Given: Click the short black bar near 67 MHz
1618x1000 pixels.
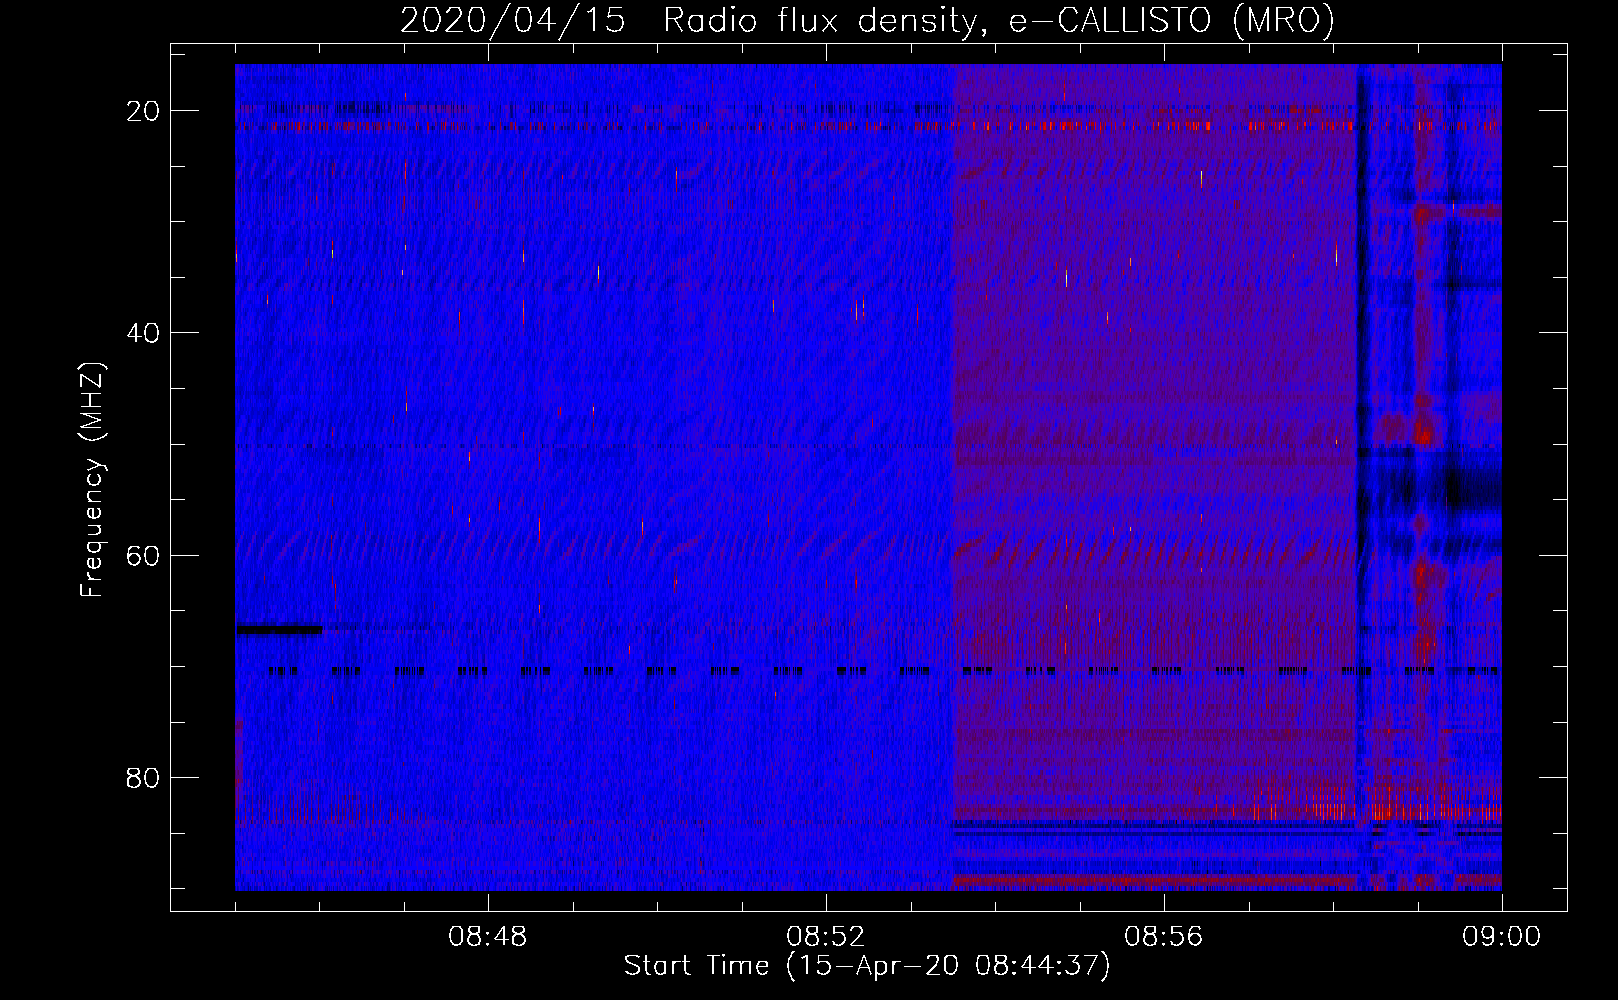Looking at the screenshot, I should [x=280, y=629].
